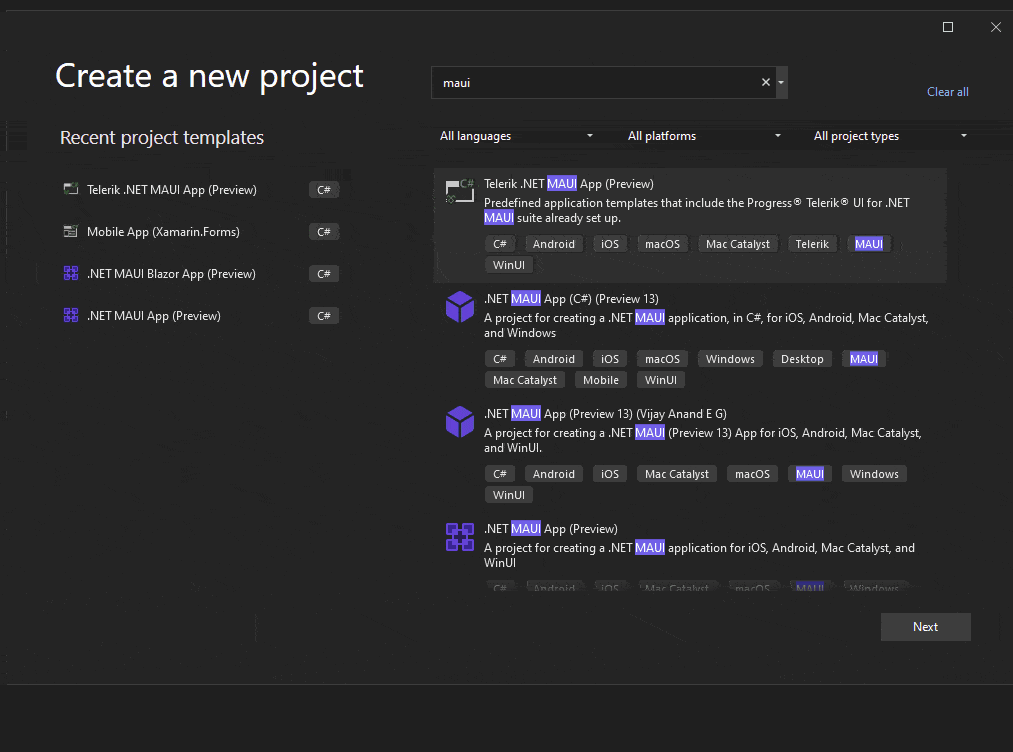Click the Clear all link
This screenshot has height=752, width=1013.
(948, 92)
